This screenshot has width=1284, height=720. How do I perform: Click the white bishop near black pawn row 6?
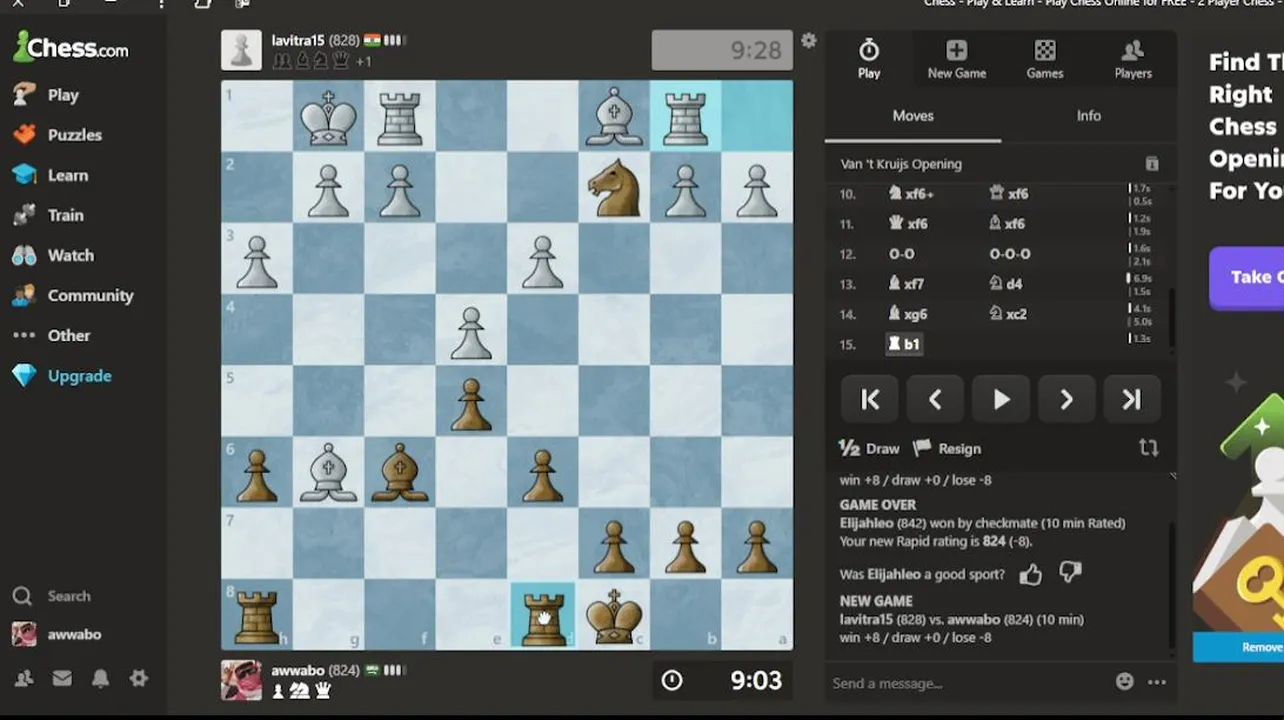tap(328, 473)
